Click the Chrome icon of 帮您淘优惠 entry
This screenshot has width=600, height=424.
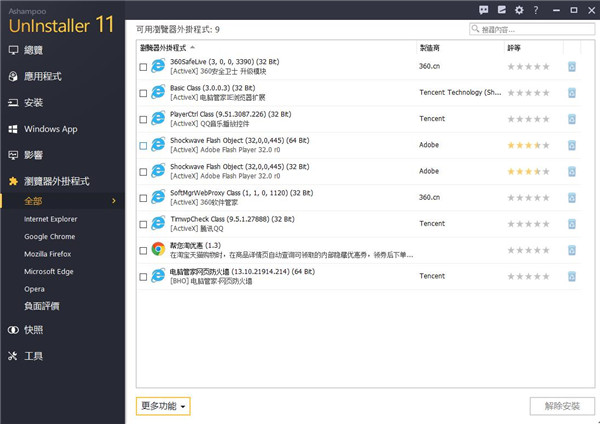click(158, 249)
